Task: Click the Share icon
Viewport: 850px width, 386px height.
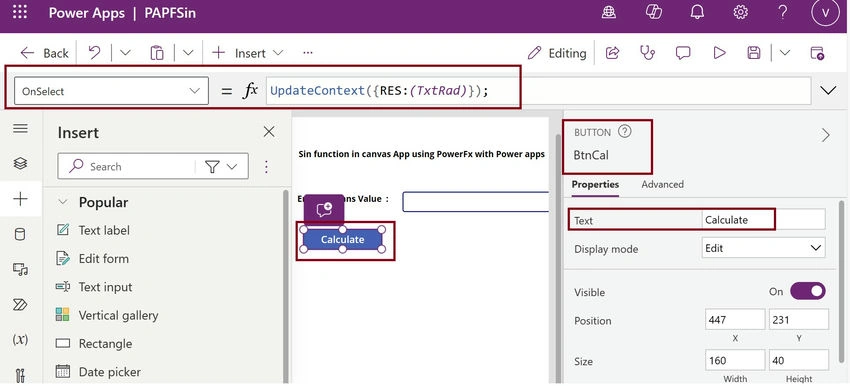Action: coord(613,53)
